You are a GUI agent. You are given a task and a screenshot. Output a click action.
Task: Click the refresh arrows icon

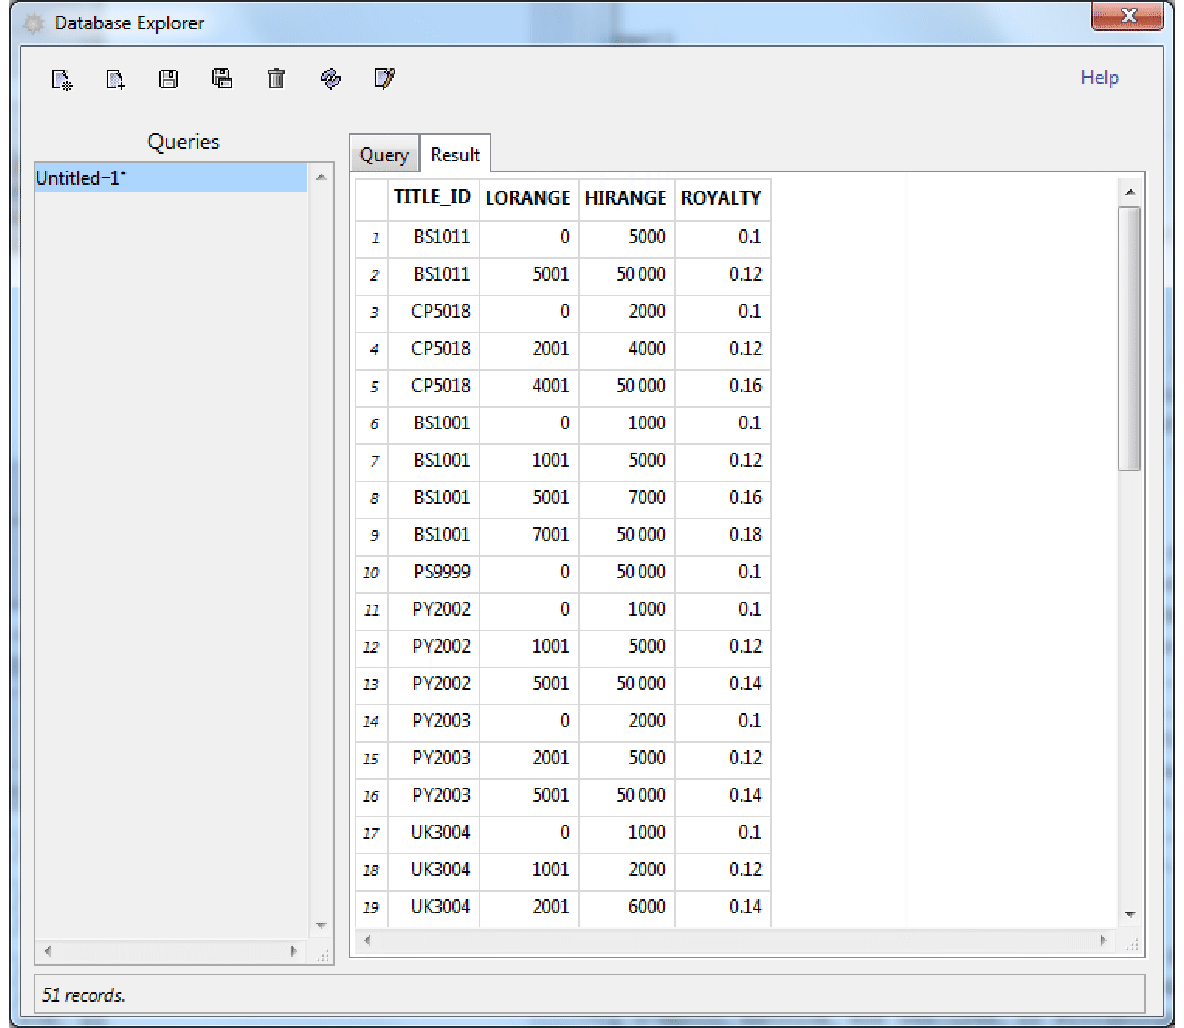[331, 79]
